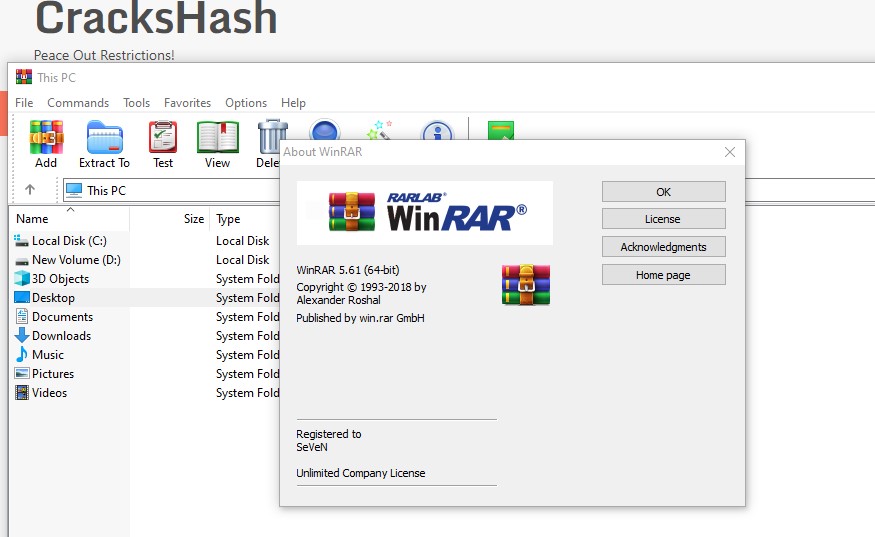Click the registered name SeVeN
Viewport: 875px width, 537px height.
coord(312,447)
